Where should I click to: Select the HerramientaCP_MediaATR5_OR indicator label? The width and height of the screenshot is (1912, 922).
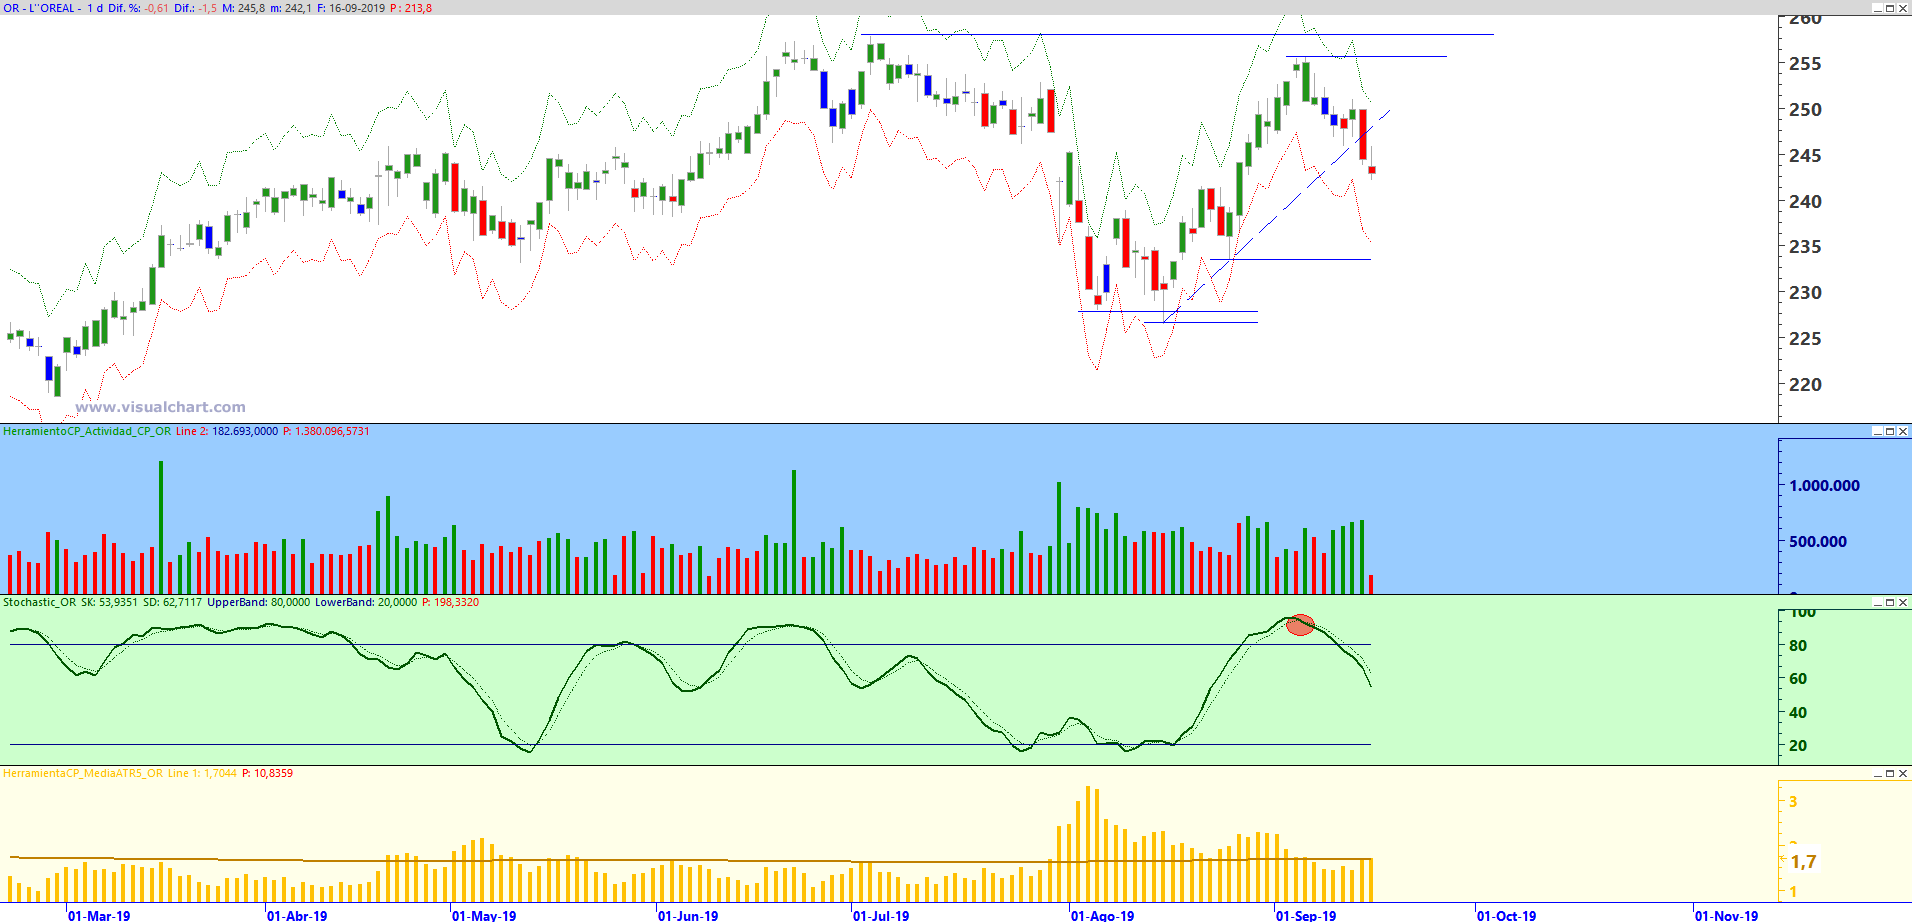(x=83, y=773)
